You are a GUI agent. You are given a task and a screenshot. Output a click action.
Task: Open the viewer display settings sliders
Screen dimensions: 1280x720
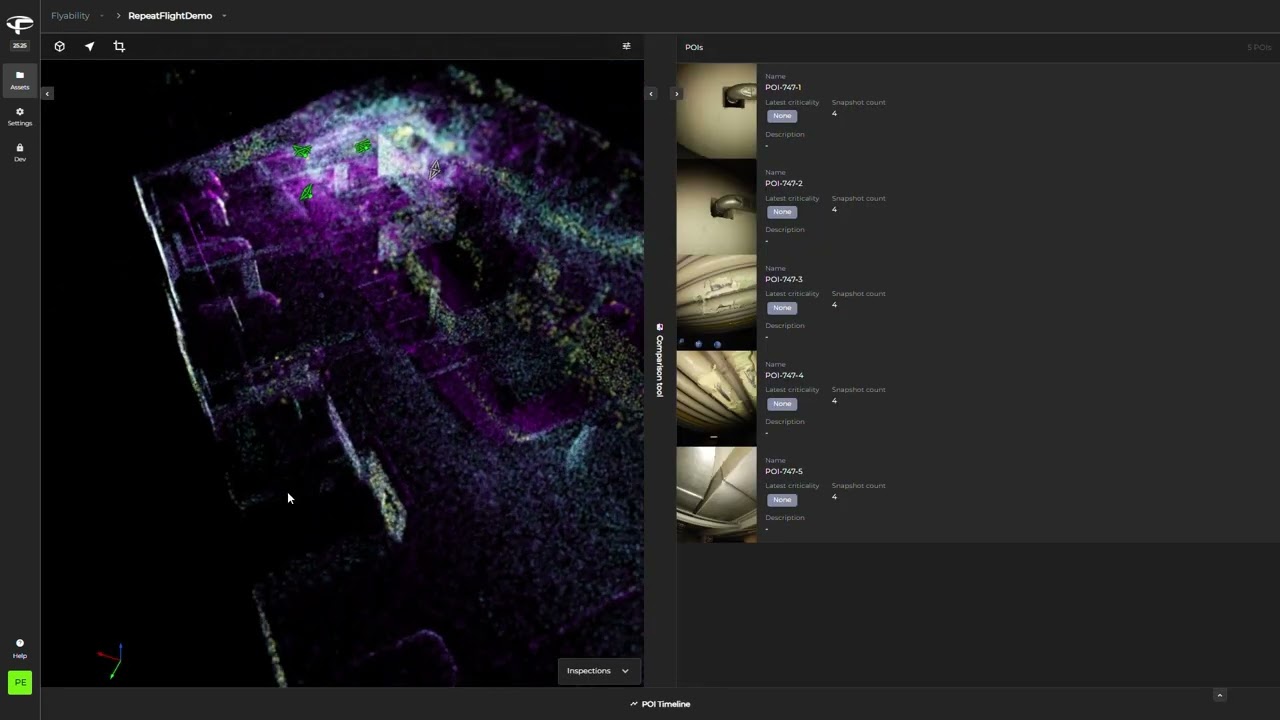(x=626, y=46)
